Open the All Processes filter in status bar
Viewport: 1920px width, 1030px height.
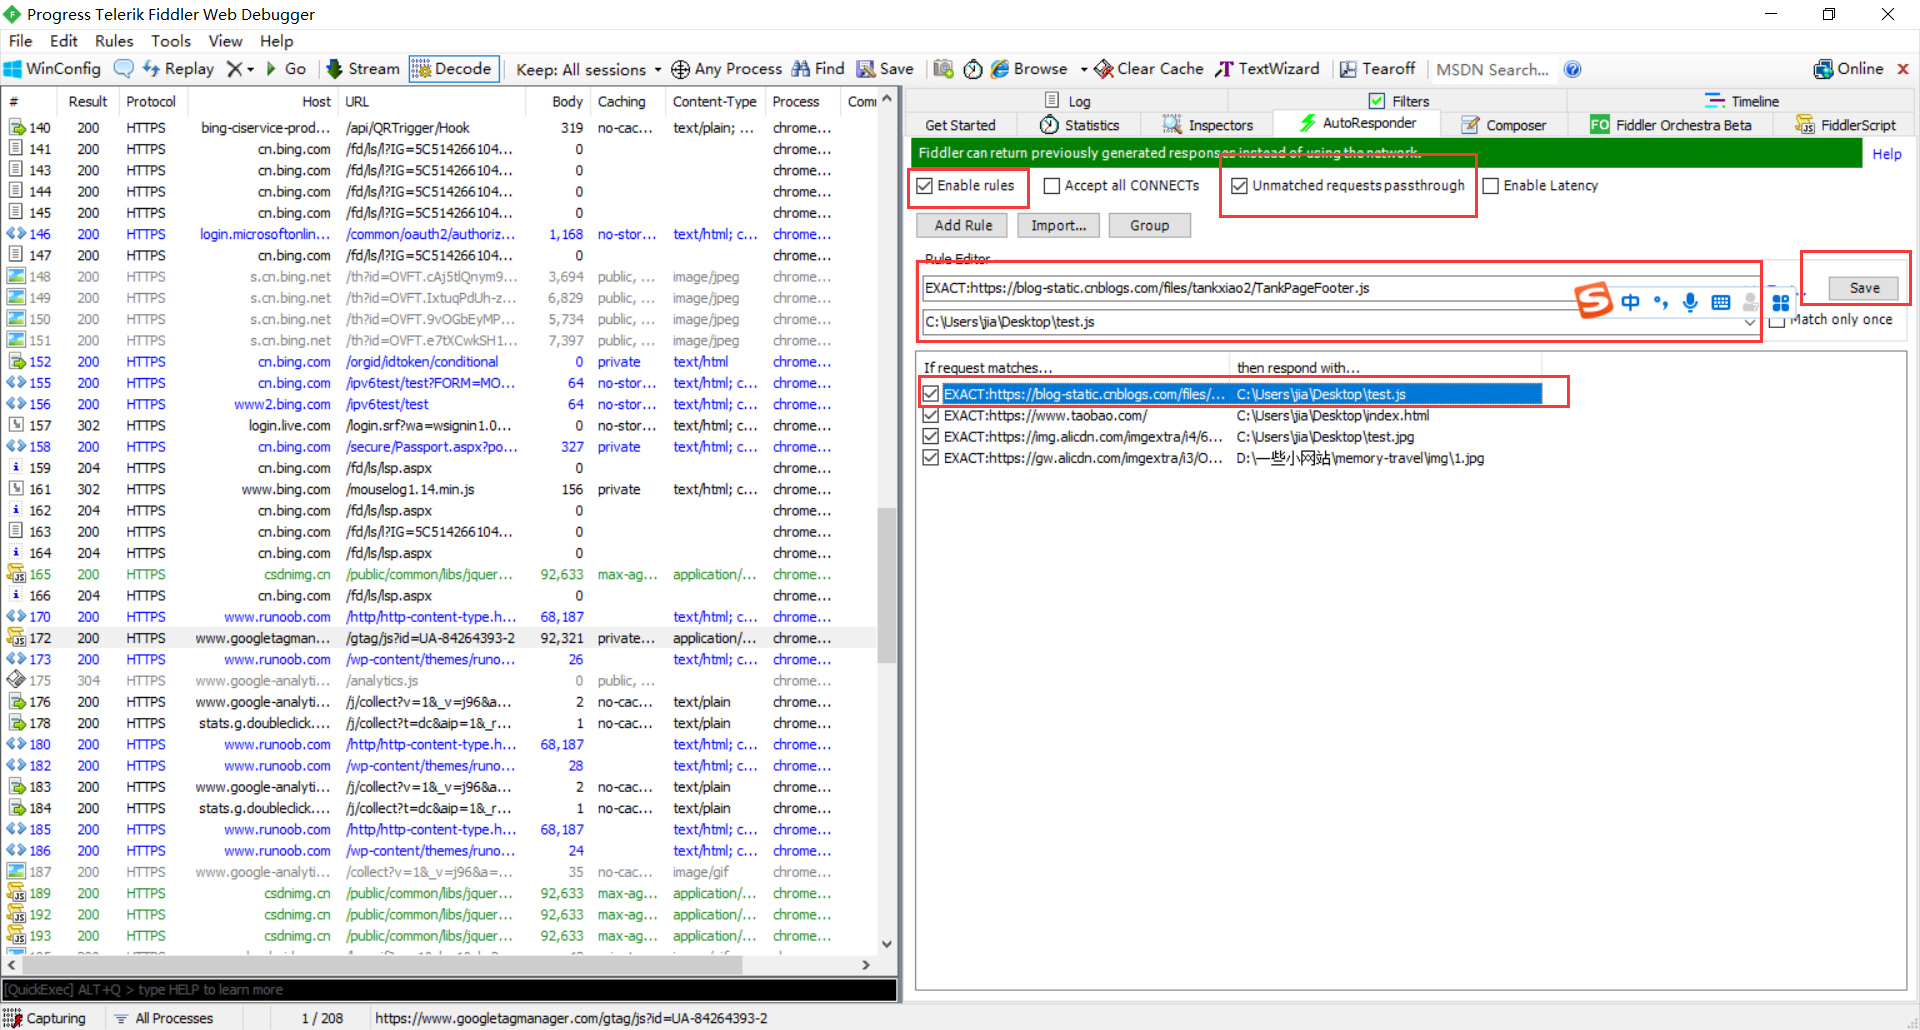point(165,1018)
